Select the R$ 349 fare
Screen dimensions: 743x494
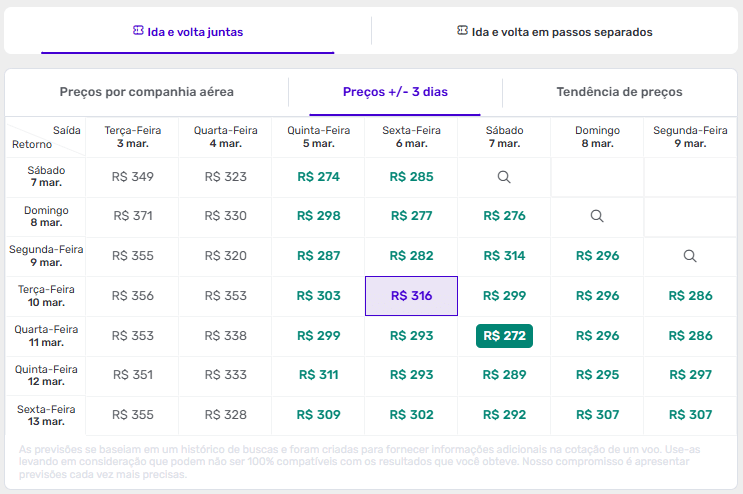point(133,177)
